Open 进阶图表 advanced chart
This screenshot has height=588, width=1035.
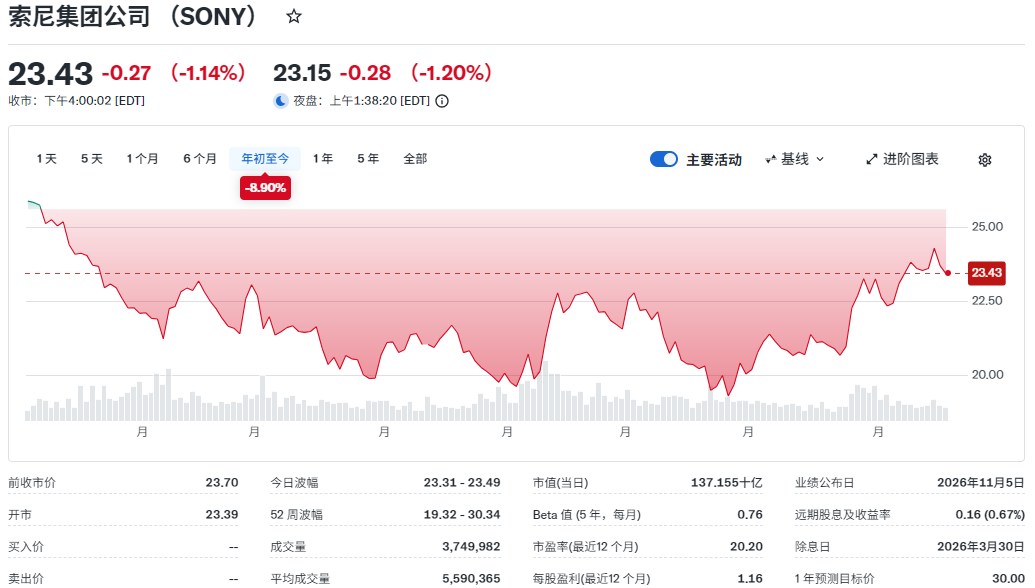pyautogui.click(x=902, y=159)
